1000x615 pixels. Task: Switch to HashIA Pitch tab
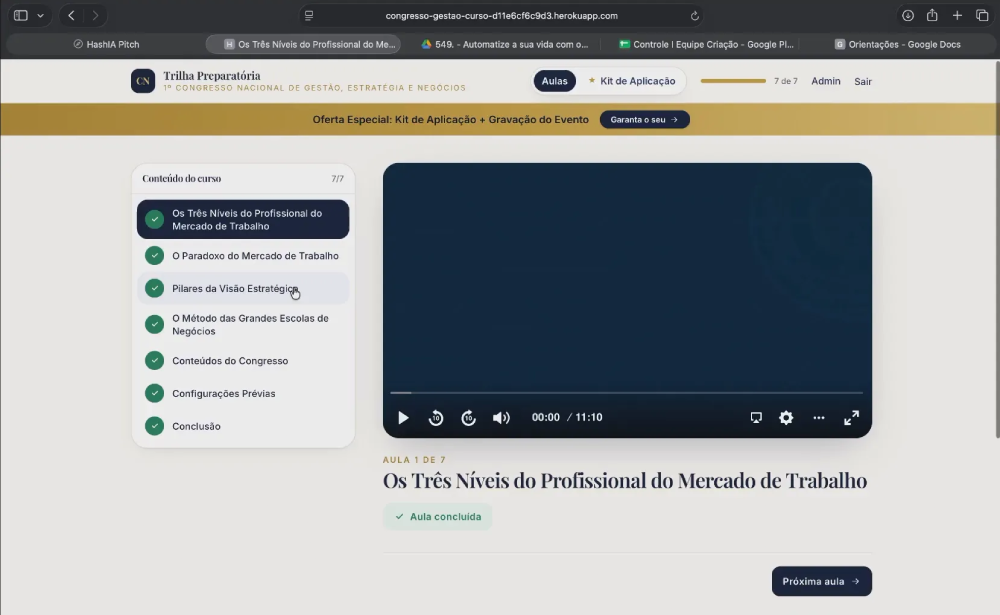coord(107,44)
